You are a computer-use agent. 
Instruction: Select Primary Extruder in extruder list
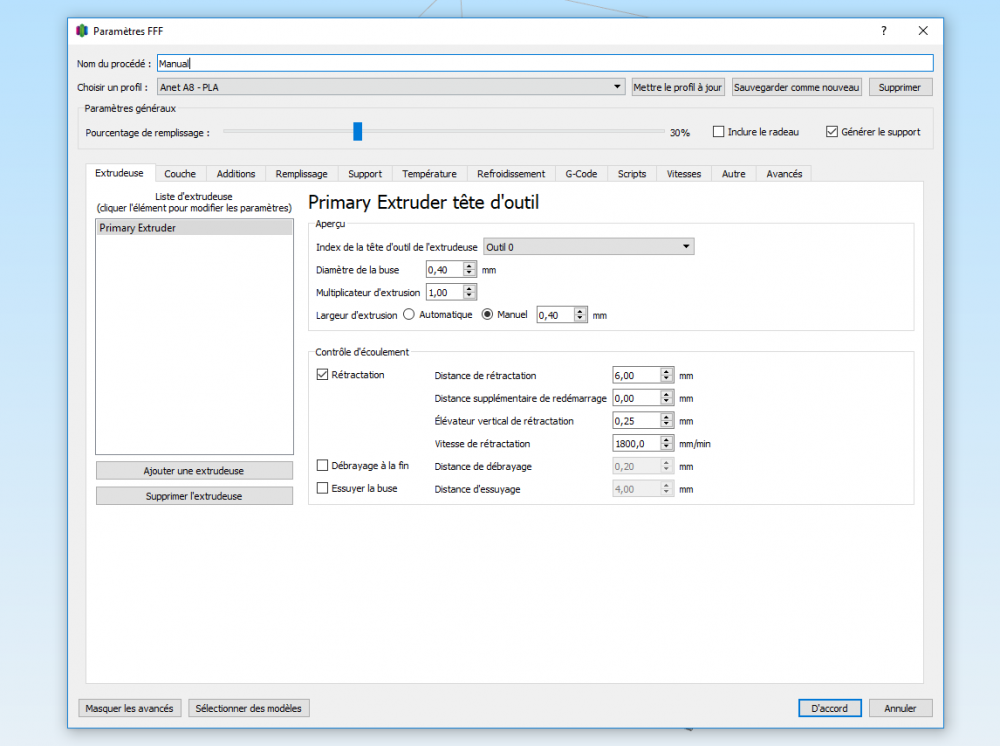(195, 228)
